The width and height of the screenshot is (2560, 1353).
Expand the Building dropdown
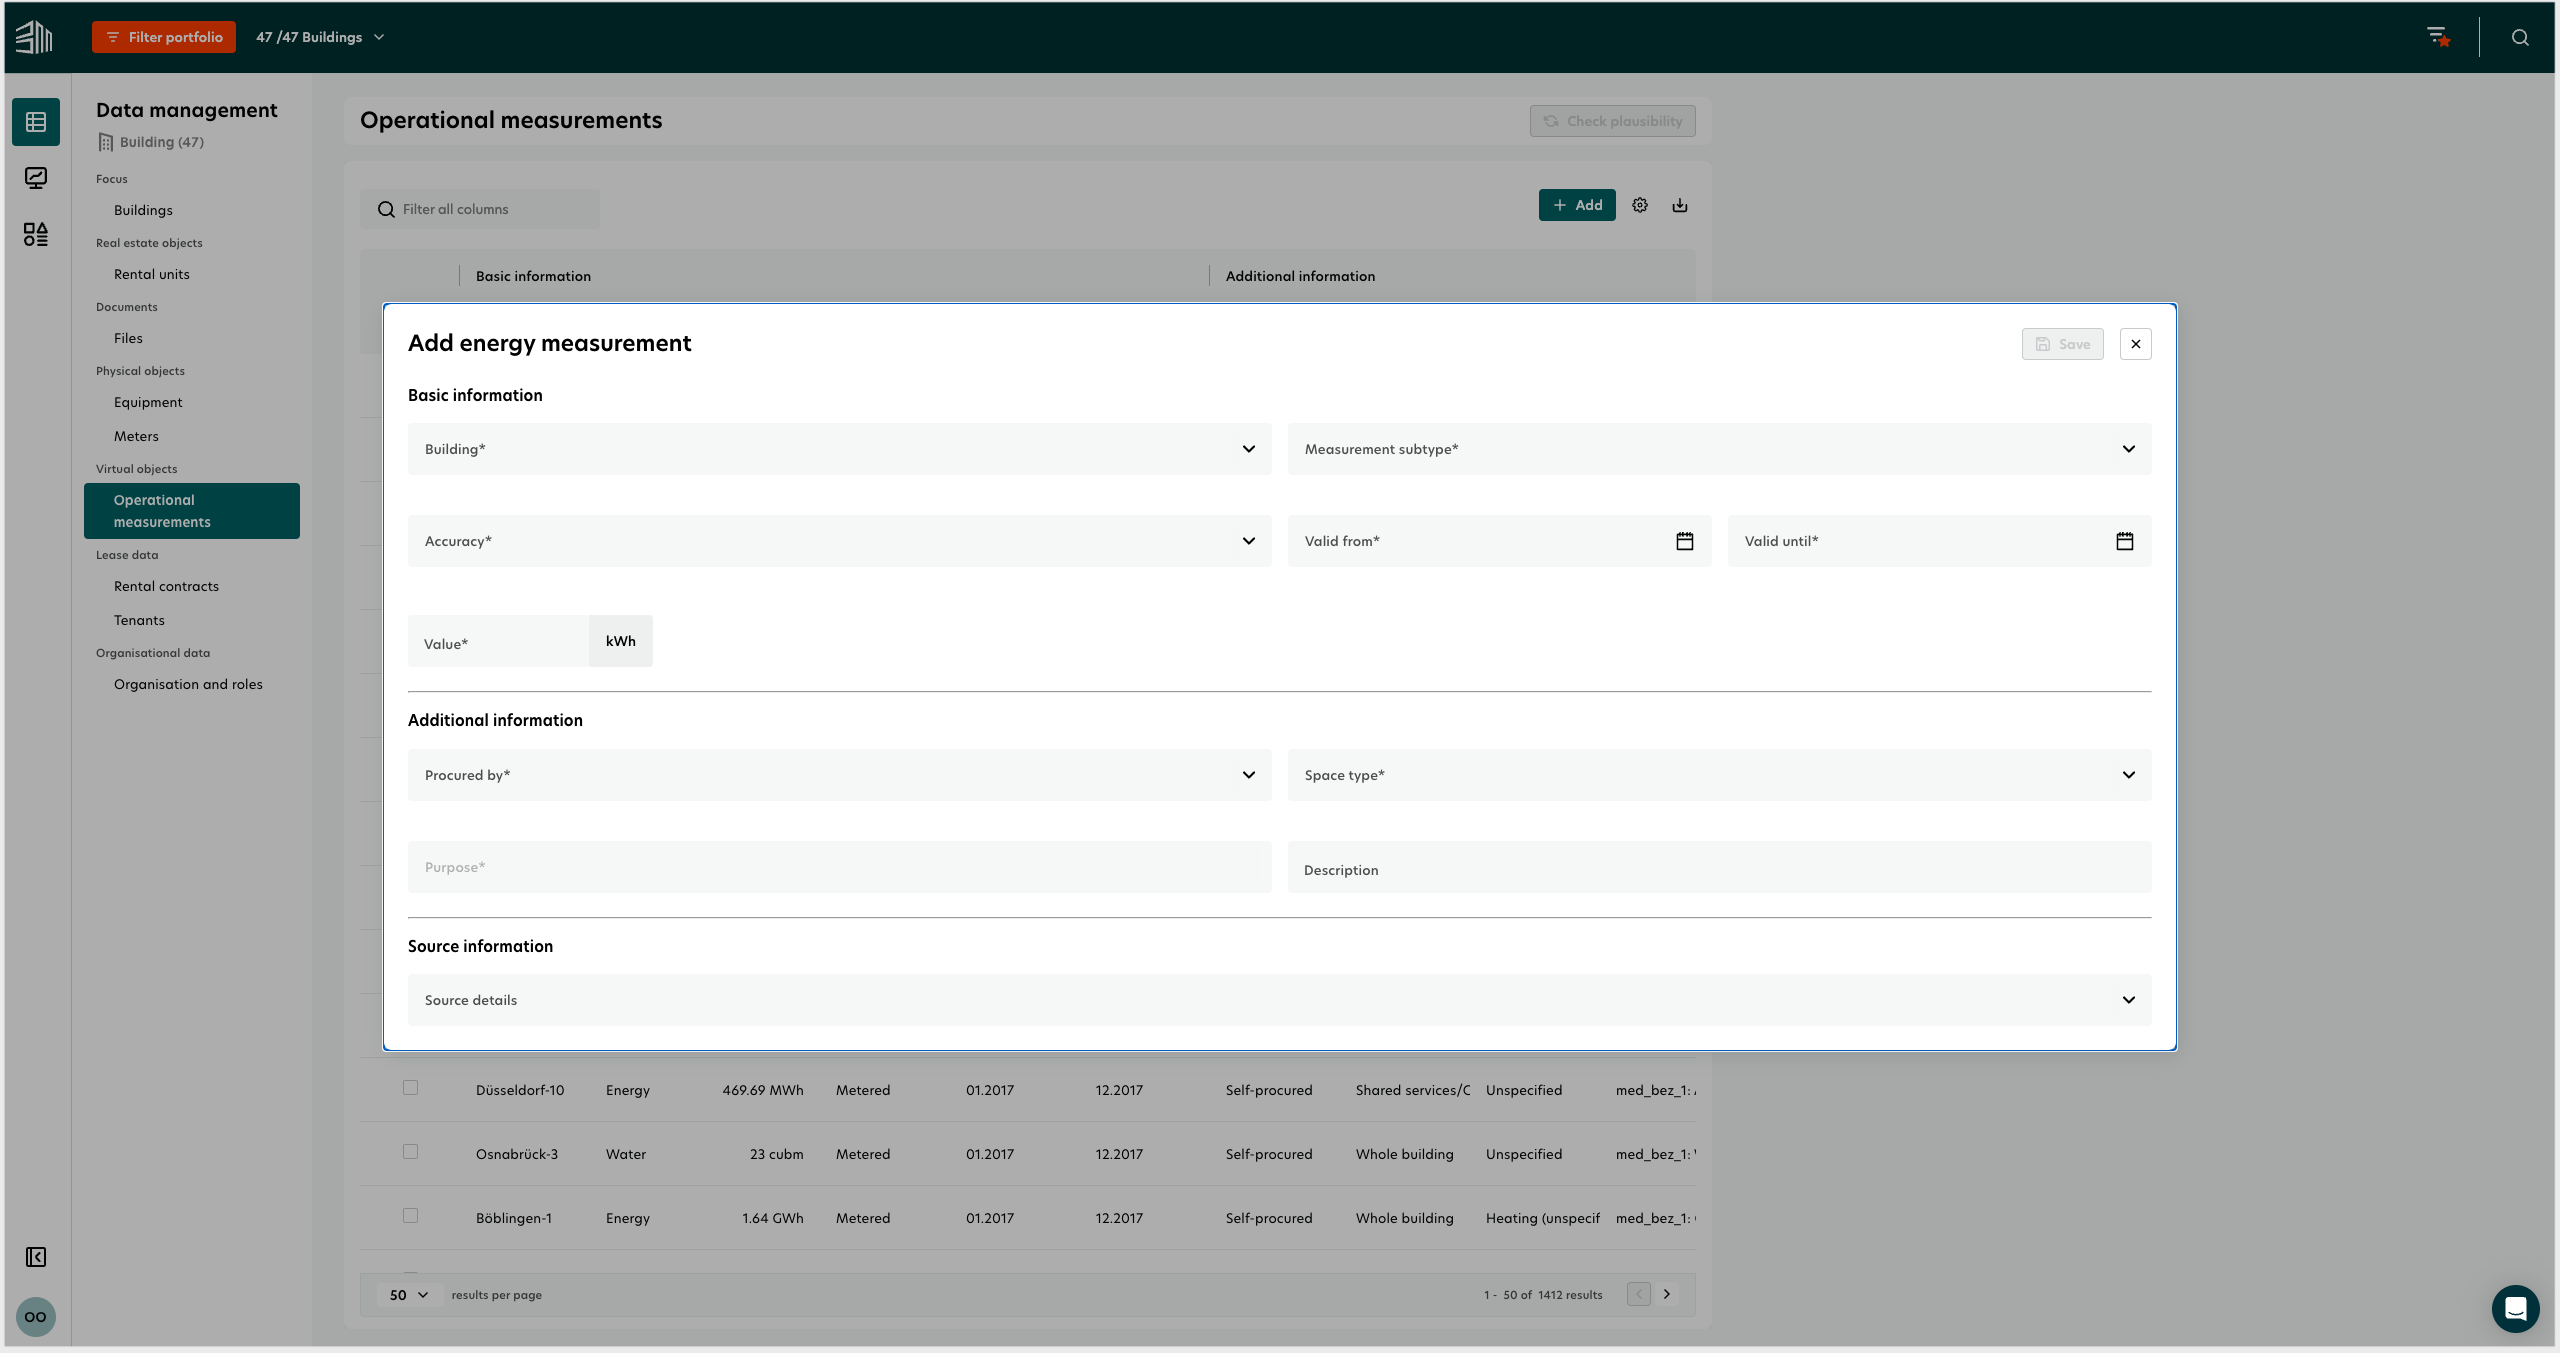pyautogui.click(x=840, y=449)
